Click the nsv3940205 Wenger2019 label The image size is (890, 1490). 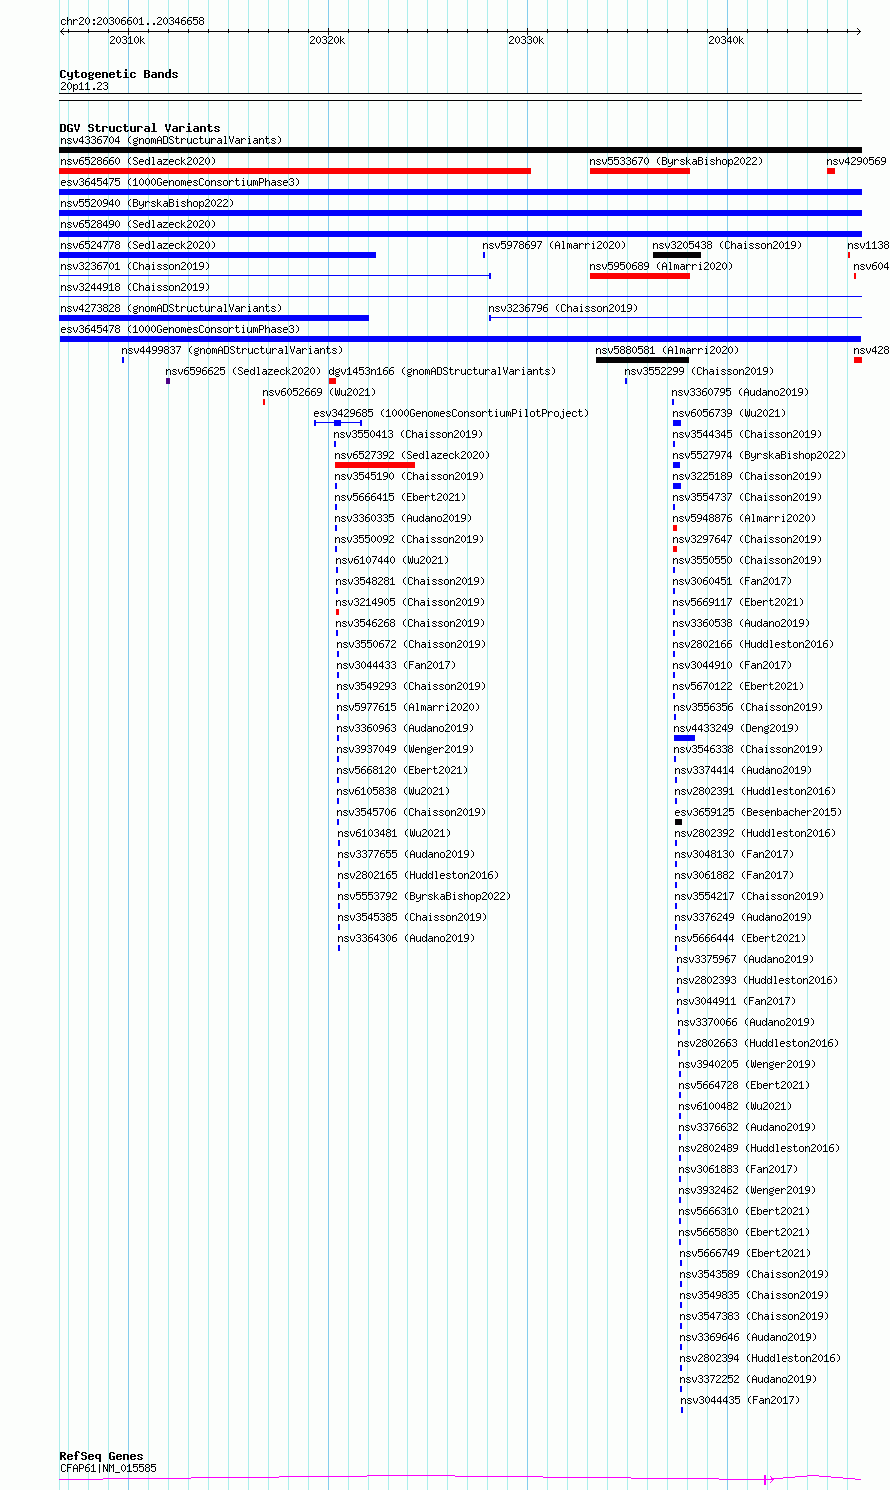pyautogui.click(x=747, y=1064)
